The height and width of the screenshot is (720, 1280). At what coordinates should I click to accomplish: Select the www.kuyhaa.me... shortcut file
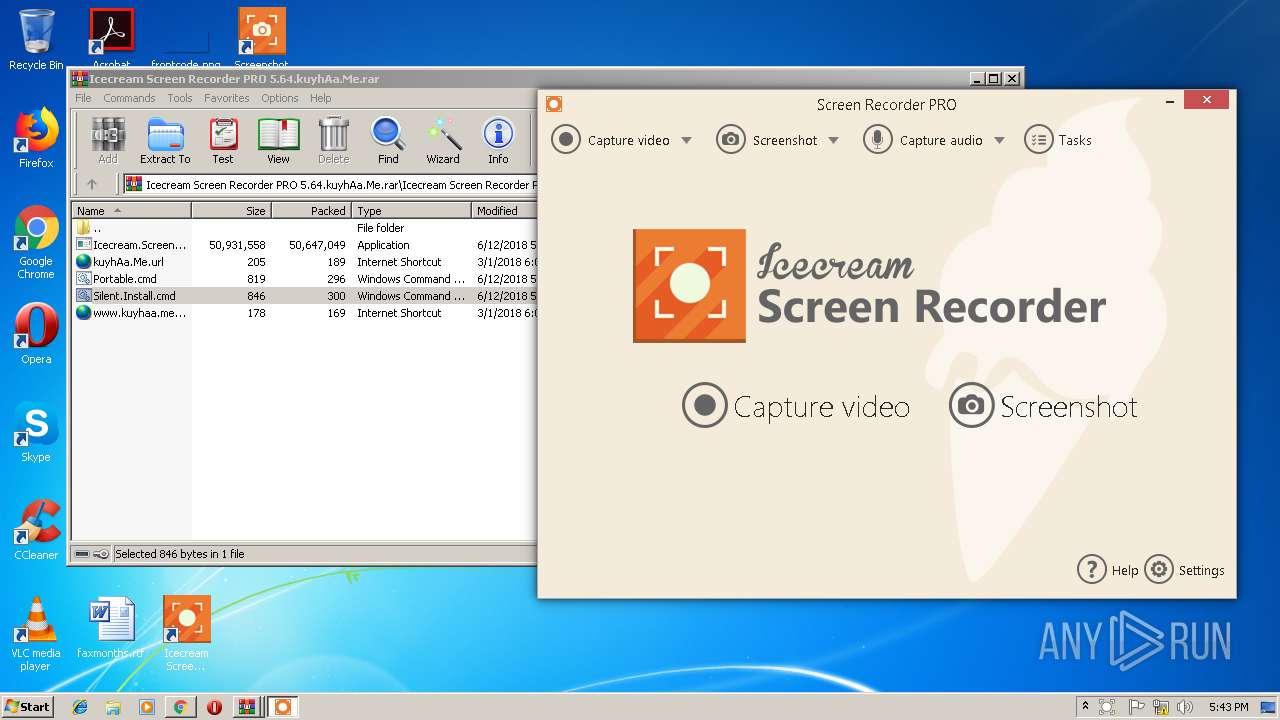305,313
